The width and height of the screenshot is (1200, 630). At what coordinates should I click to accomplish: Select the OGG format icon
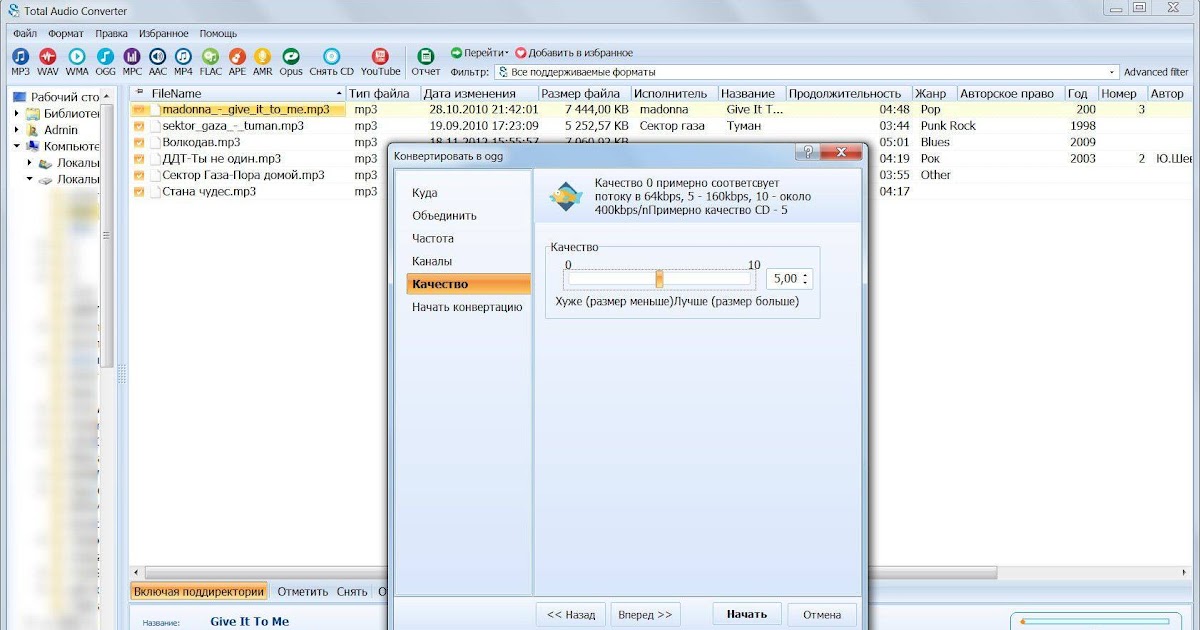click(x=105, y=57)
